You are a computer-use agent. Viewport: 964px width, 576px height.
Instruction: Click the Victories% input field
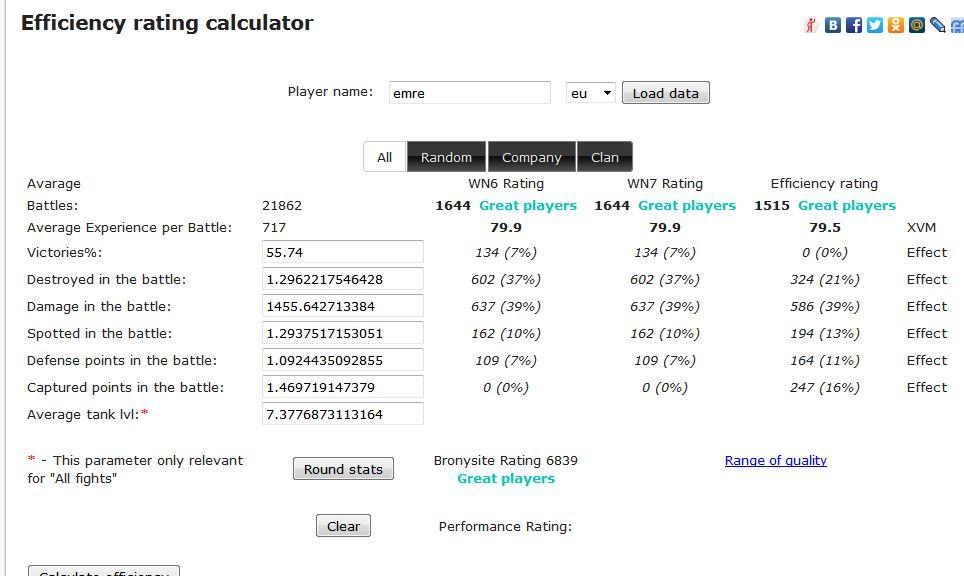click(x=342, y=252)
